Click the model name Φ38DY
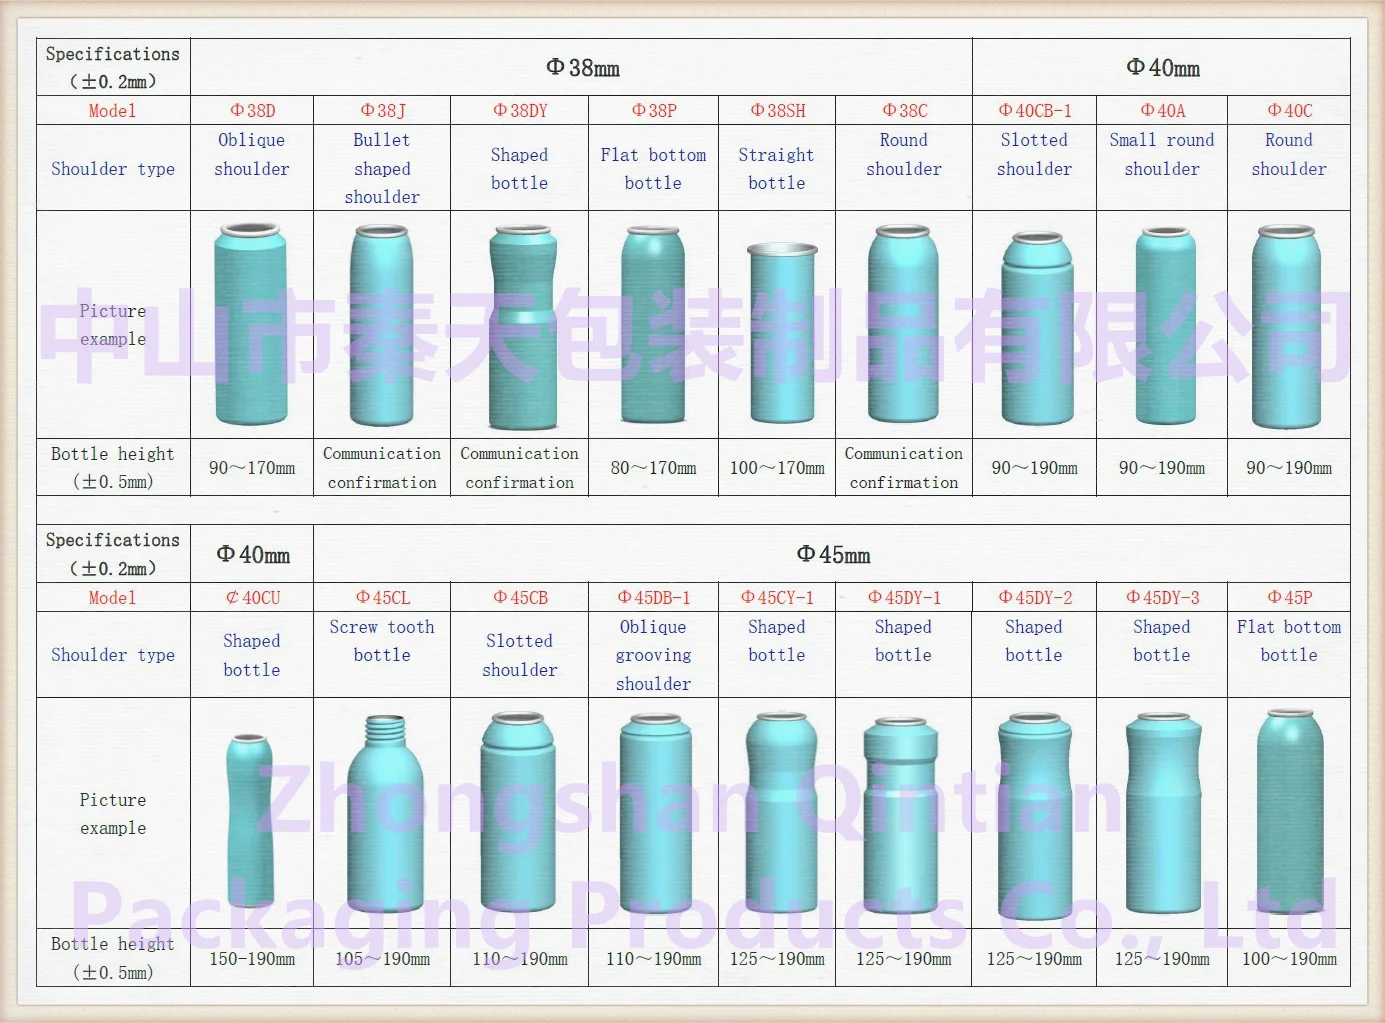The image size is (1385, 1023). [520, 110]
